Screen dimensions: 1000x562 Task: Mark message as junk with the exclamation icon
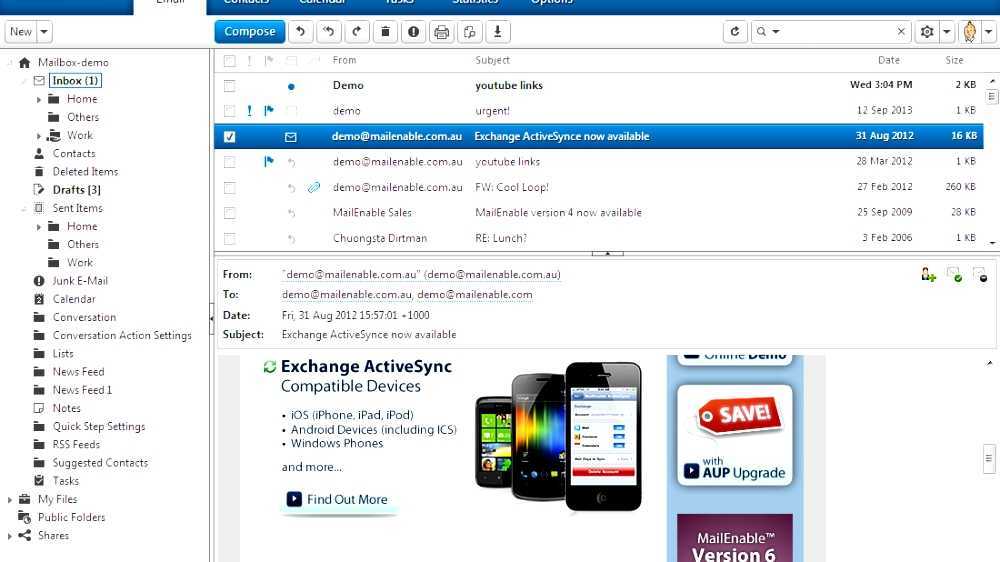click(x=413, y=31)
